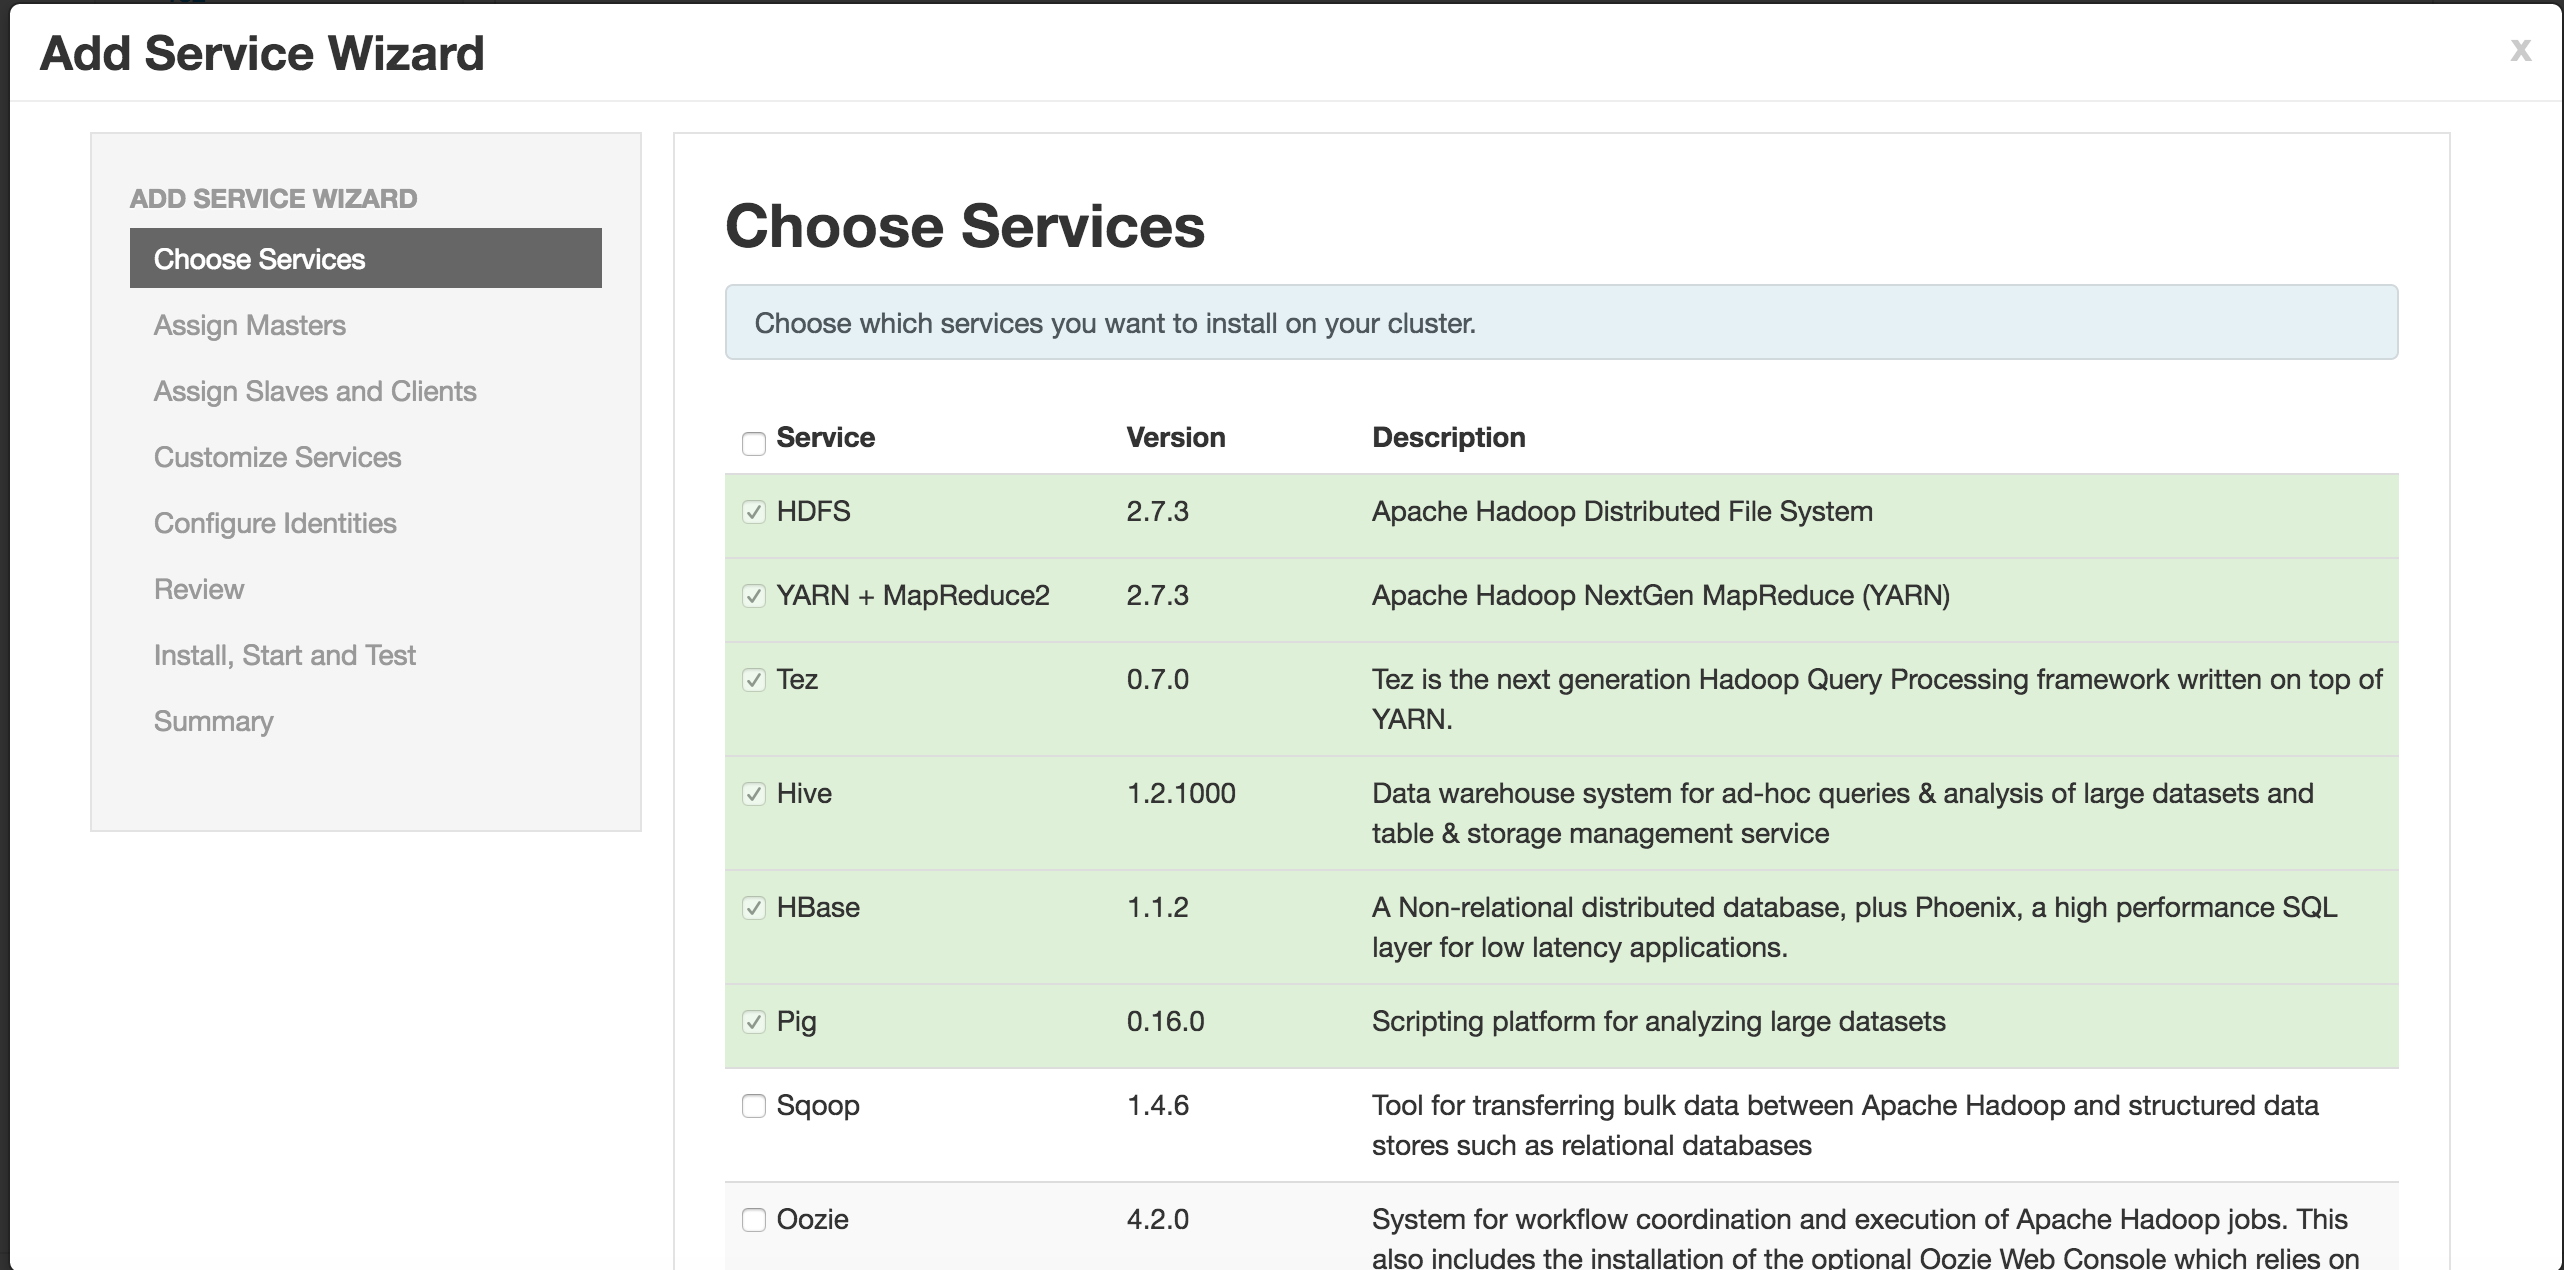Viewport: 2564px width, 1270px height.
Task: Go to the Assign Masters step
Action: [250, 325]
